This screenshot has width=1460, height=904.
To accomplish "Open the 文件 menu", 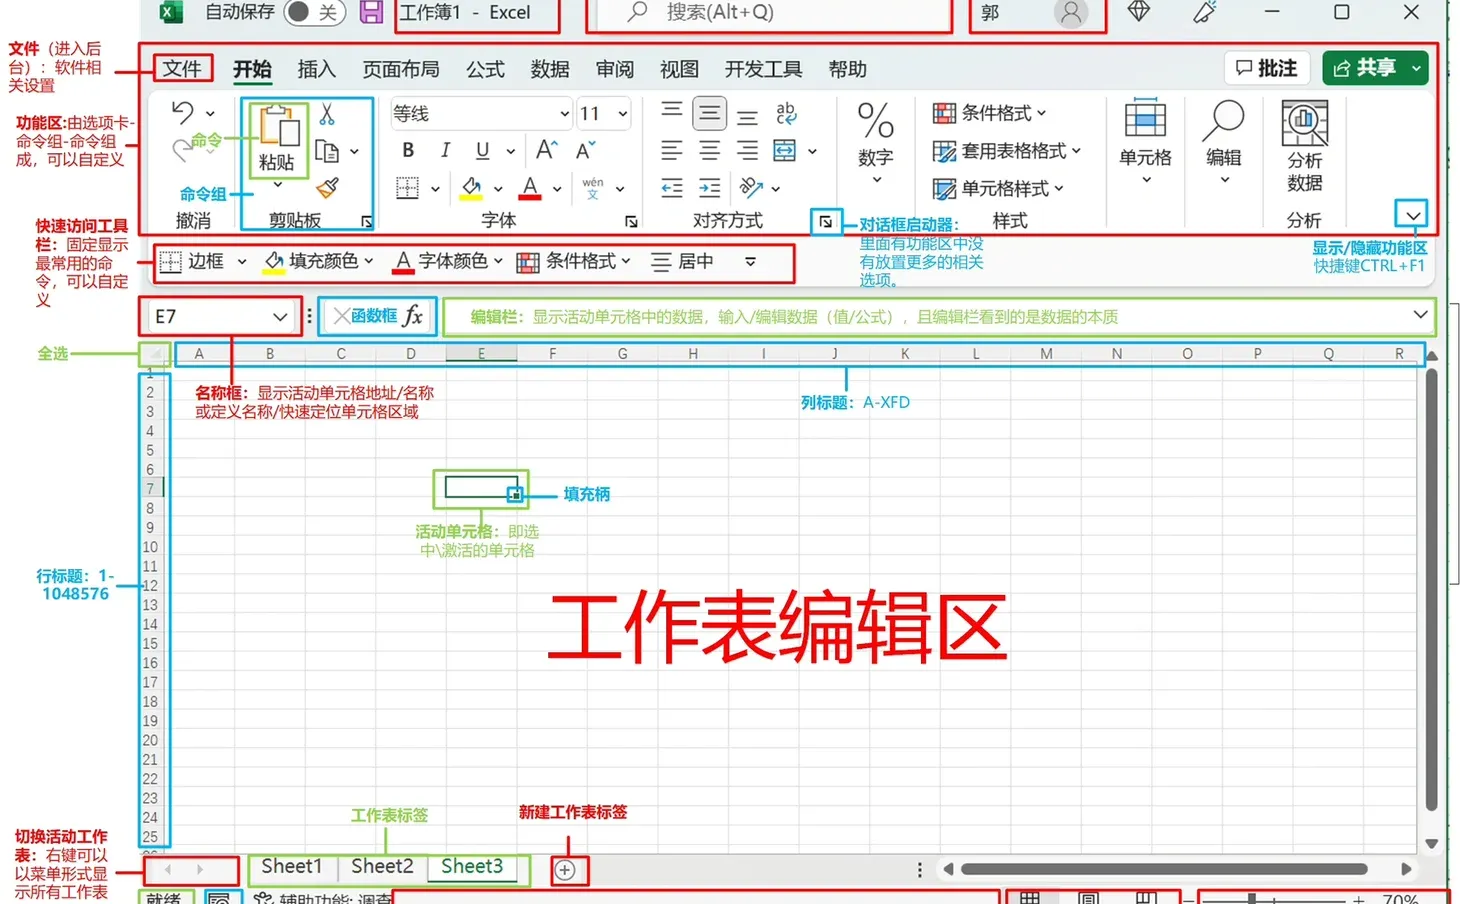I will click(183, 69).
